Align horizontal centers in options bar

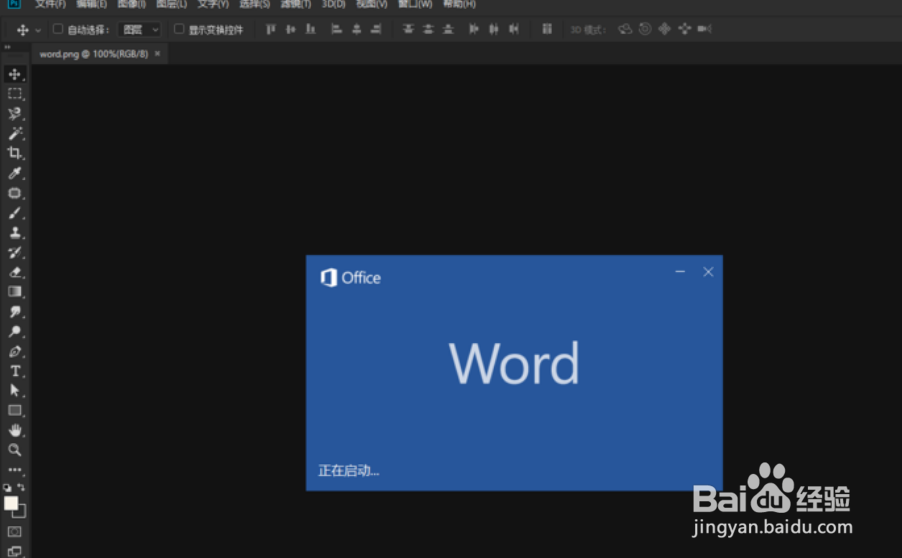tap(357, 29)
